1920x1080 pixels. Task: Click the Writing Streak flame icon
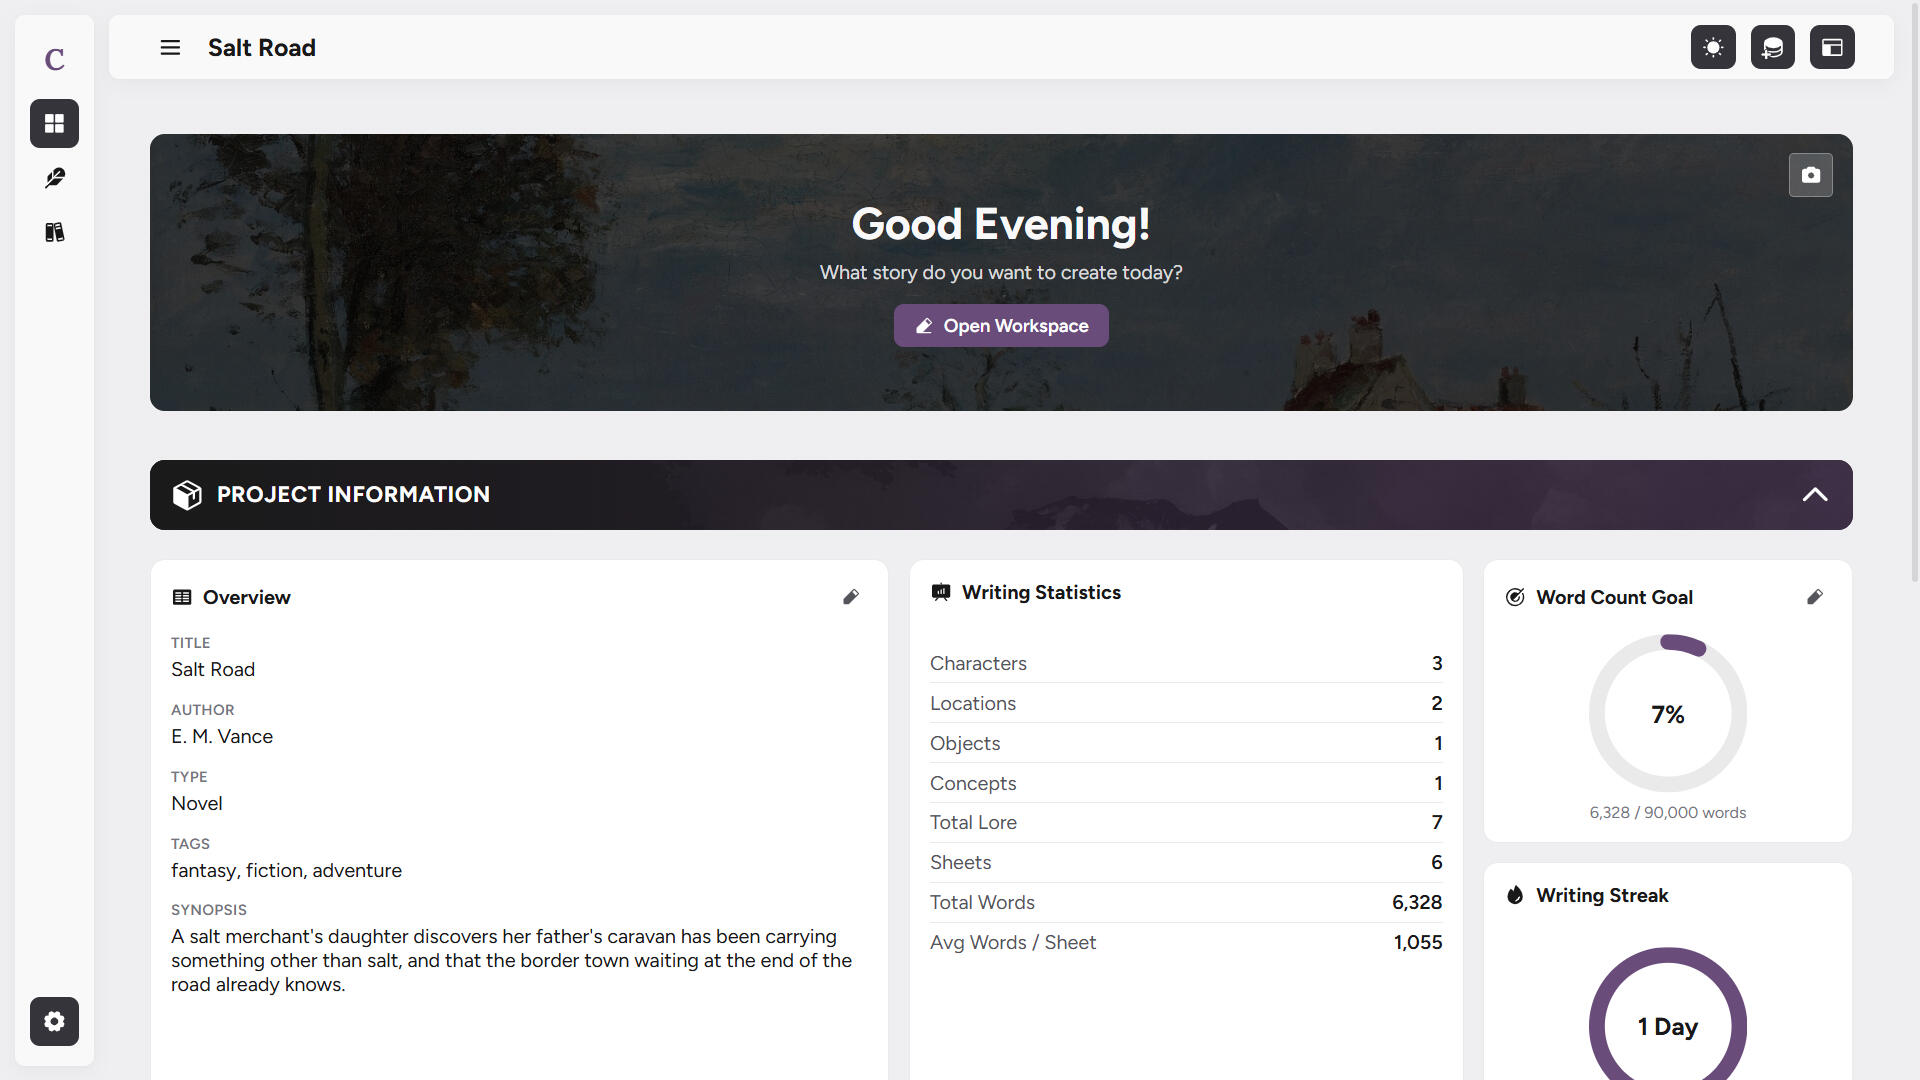tap(1515, 895)
